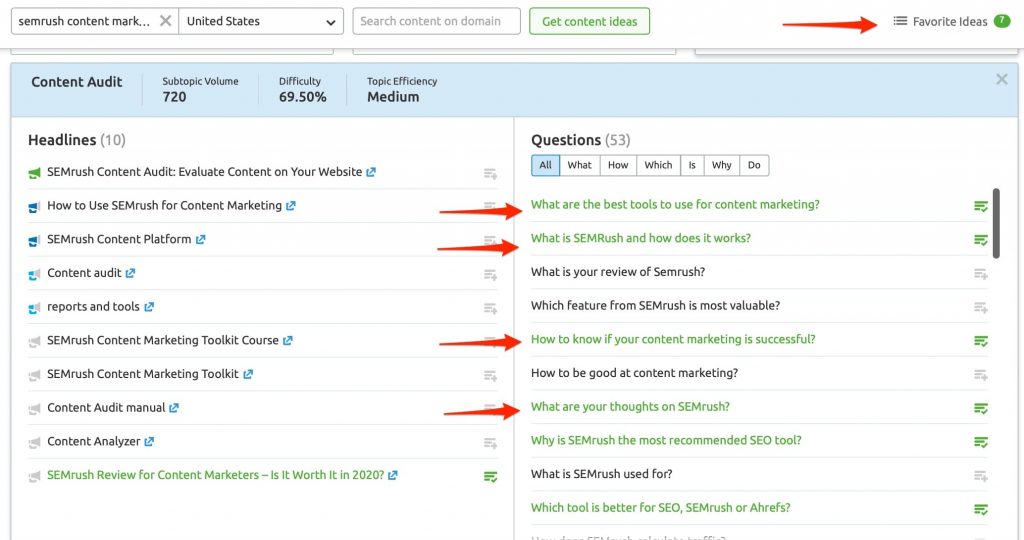Add Content Analyzer headline to favorites
The width and height of the screenshot is (1024, 540).
[490, 443]
